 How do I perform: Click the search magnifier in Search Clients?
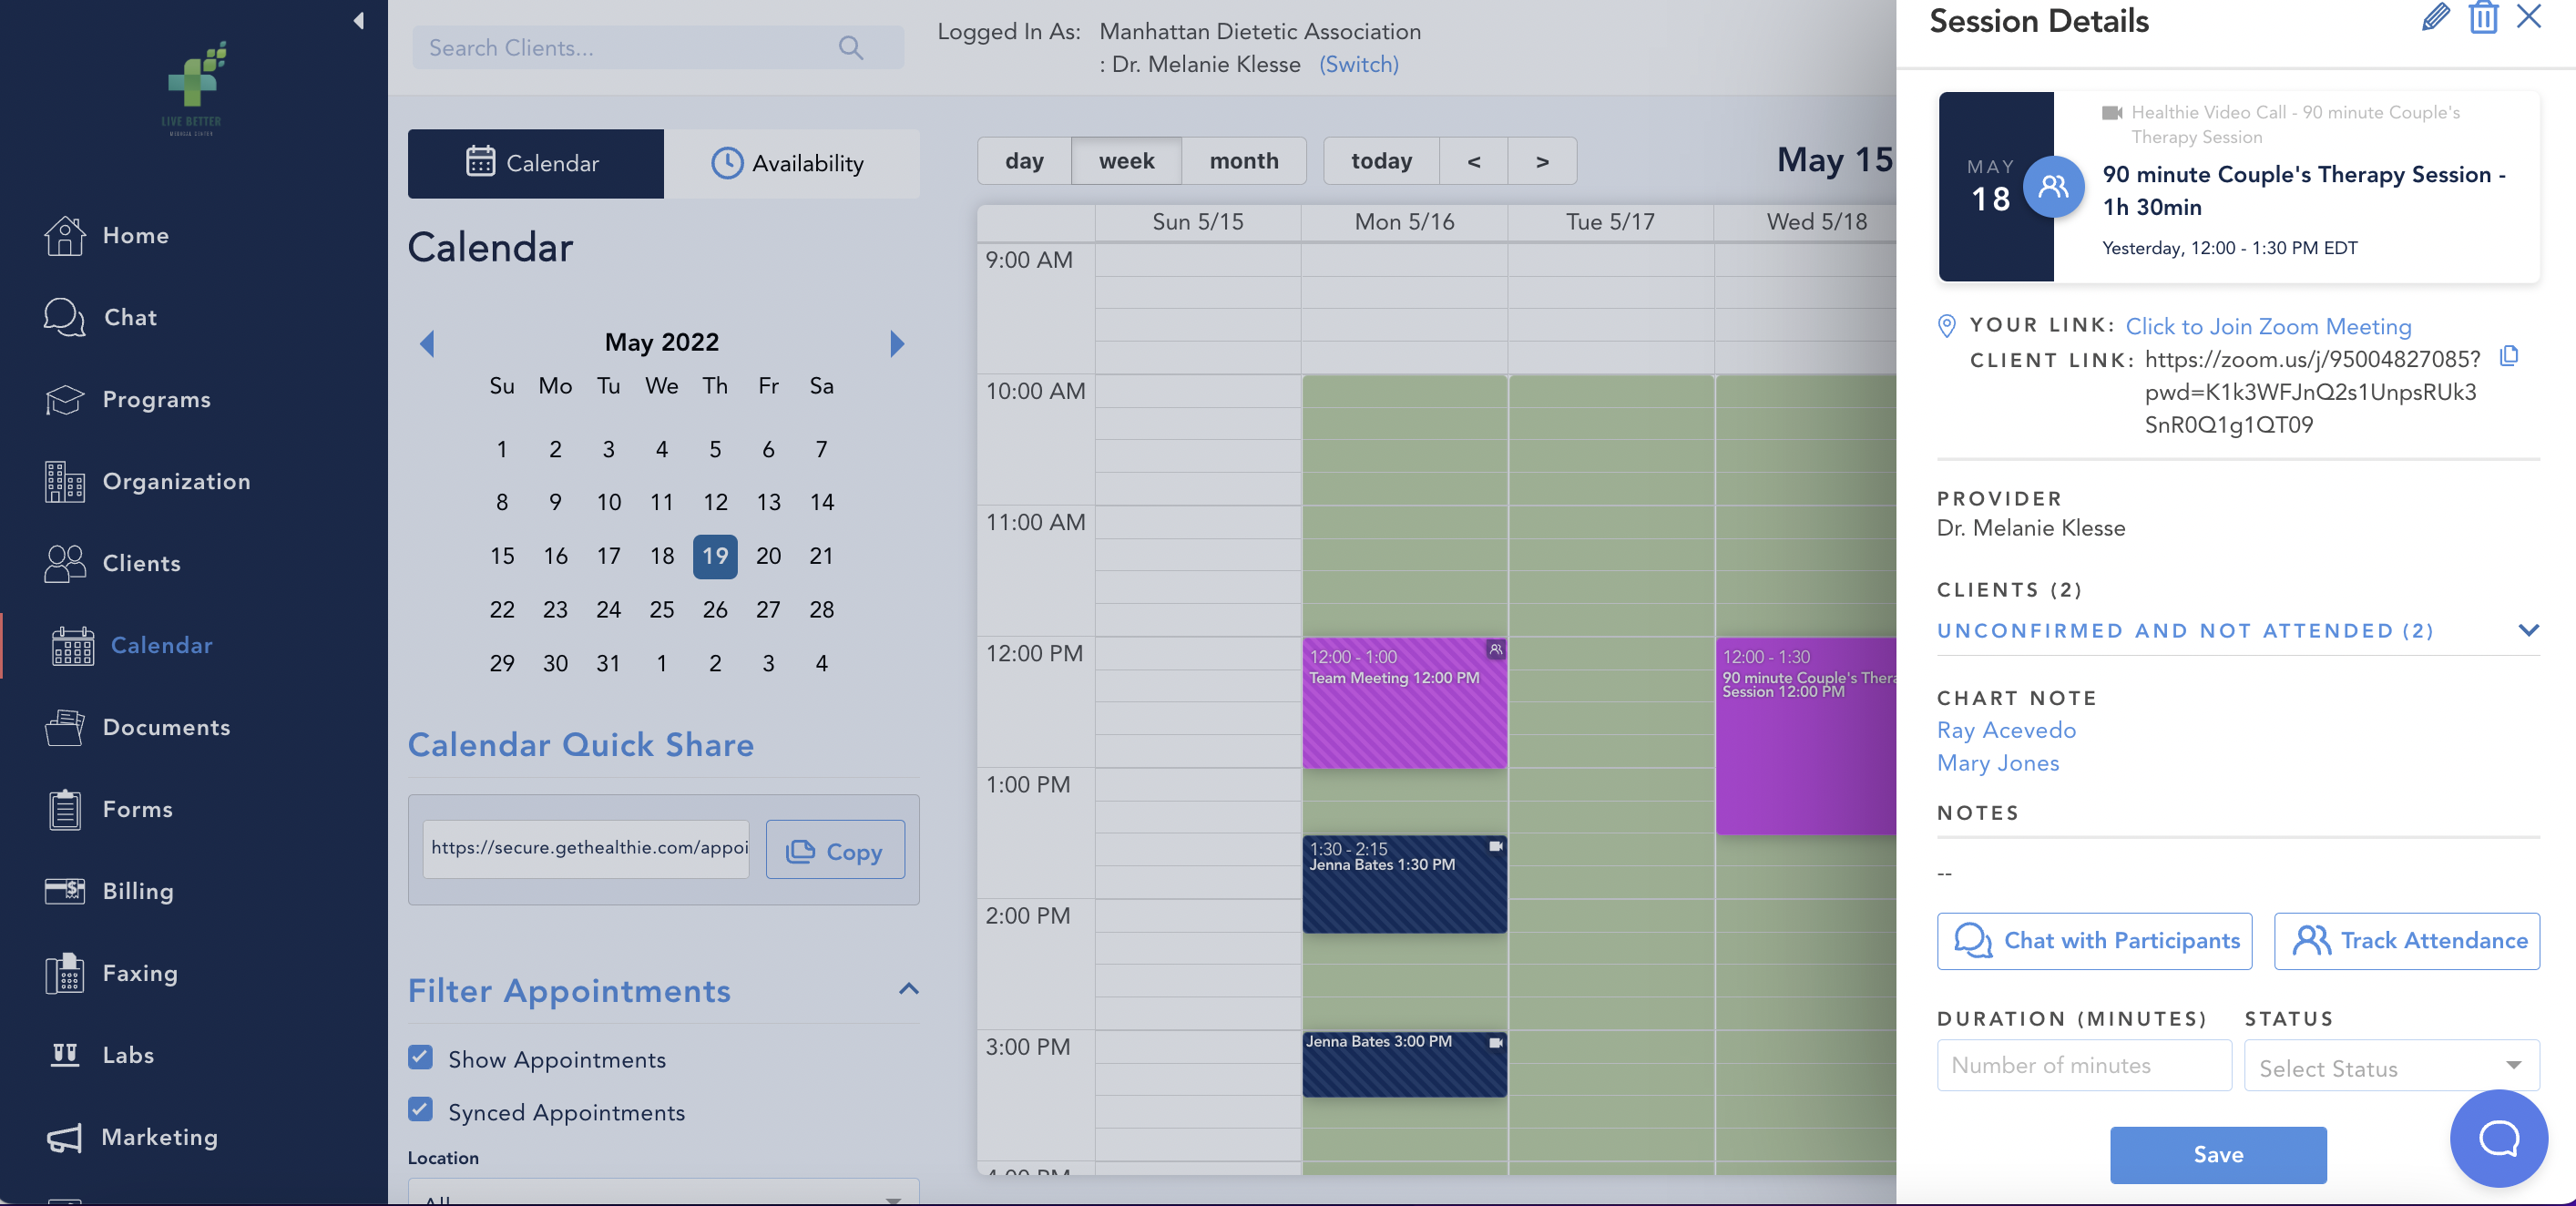click(x=851, y=47)
